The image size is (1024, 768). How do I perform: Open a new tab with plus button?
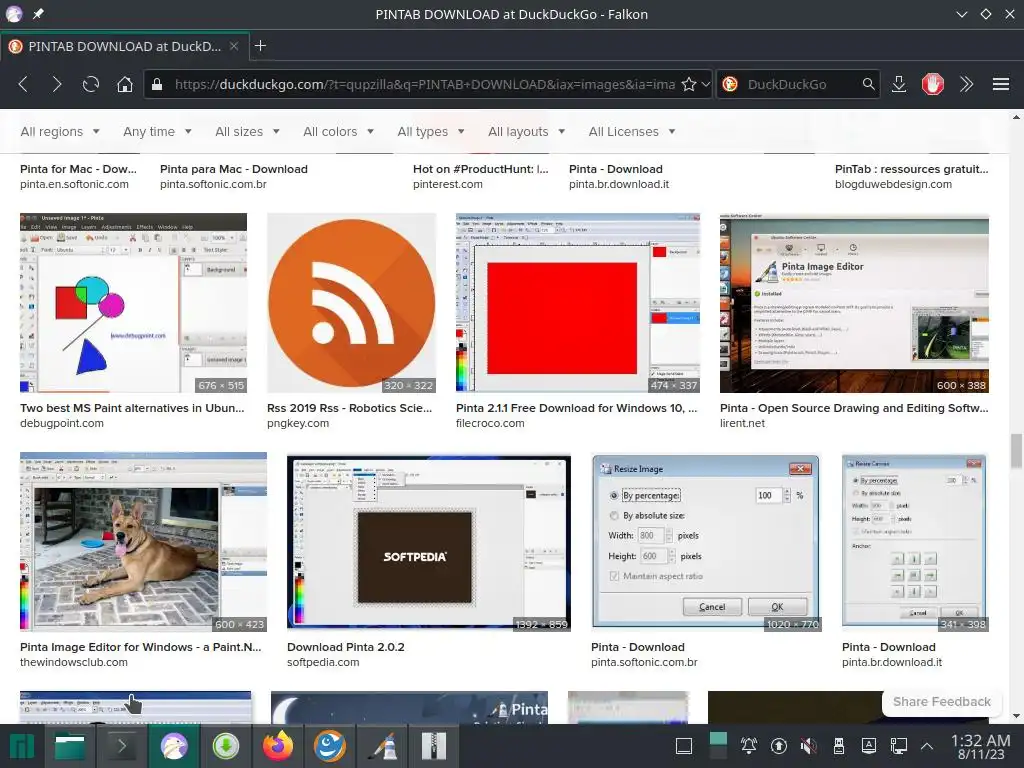point(260,46)
